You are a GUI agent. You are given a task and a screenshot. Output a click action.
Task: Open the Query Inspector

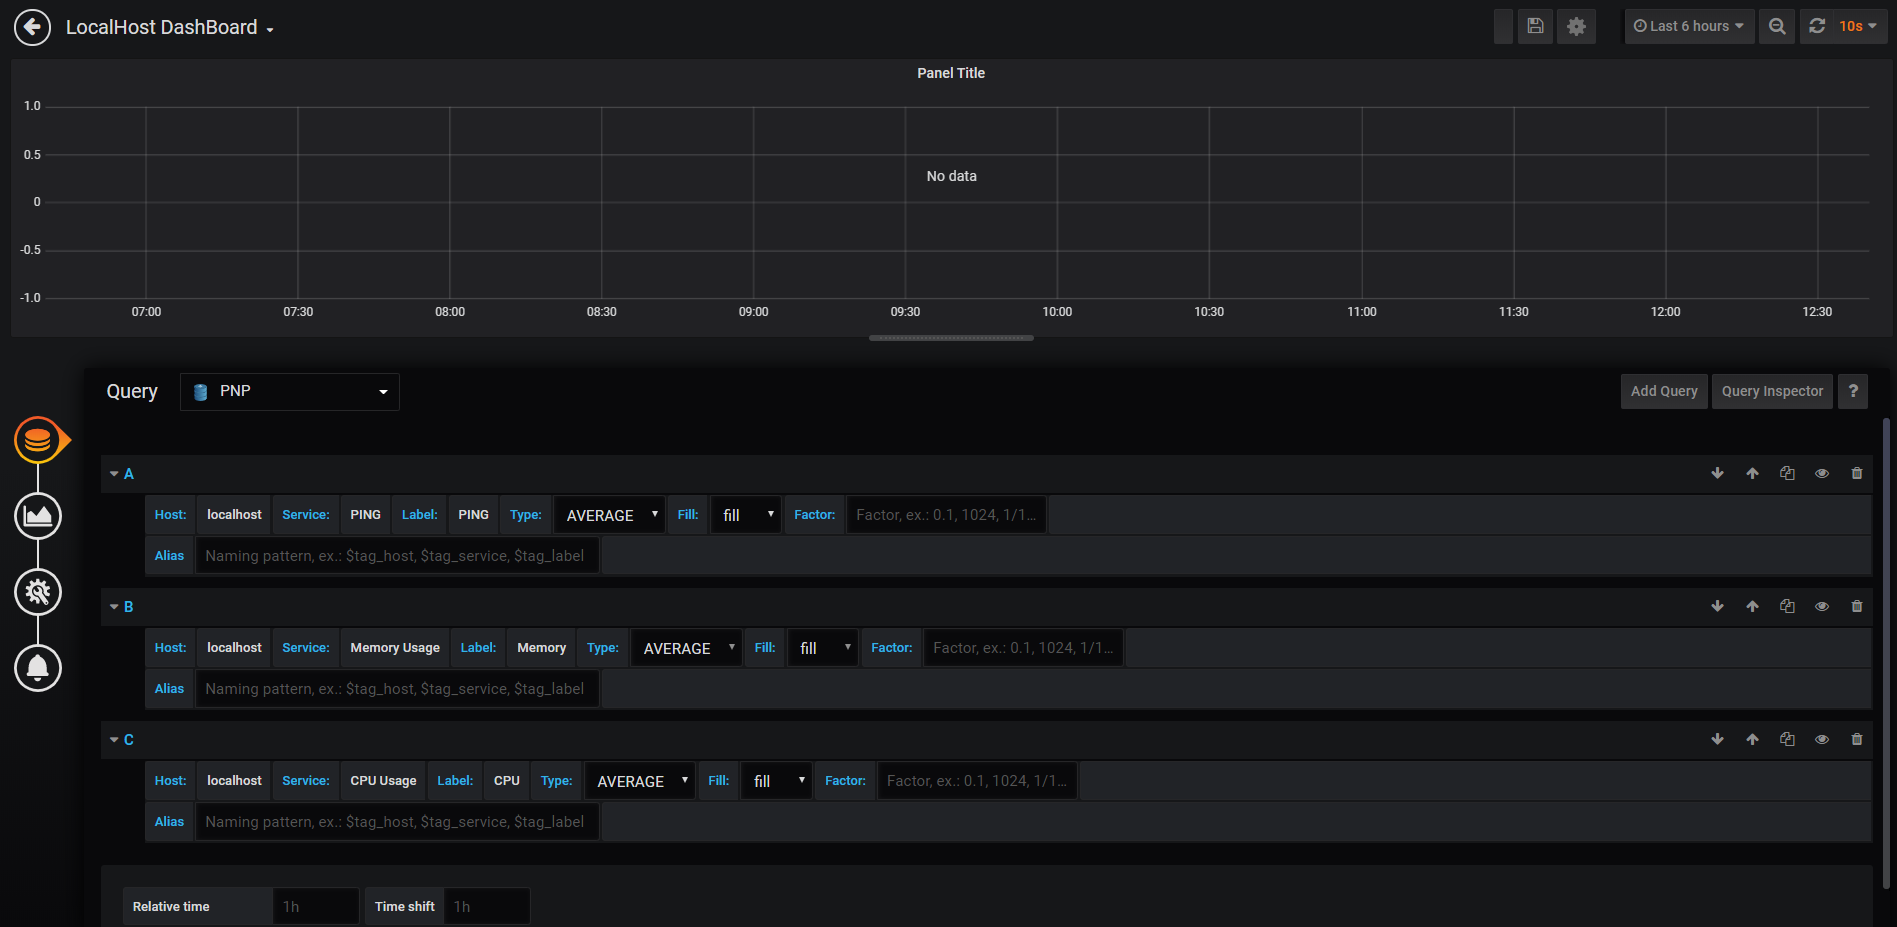(x=1772, y=392)
